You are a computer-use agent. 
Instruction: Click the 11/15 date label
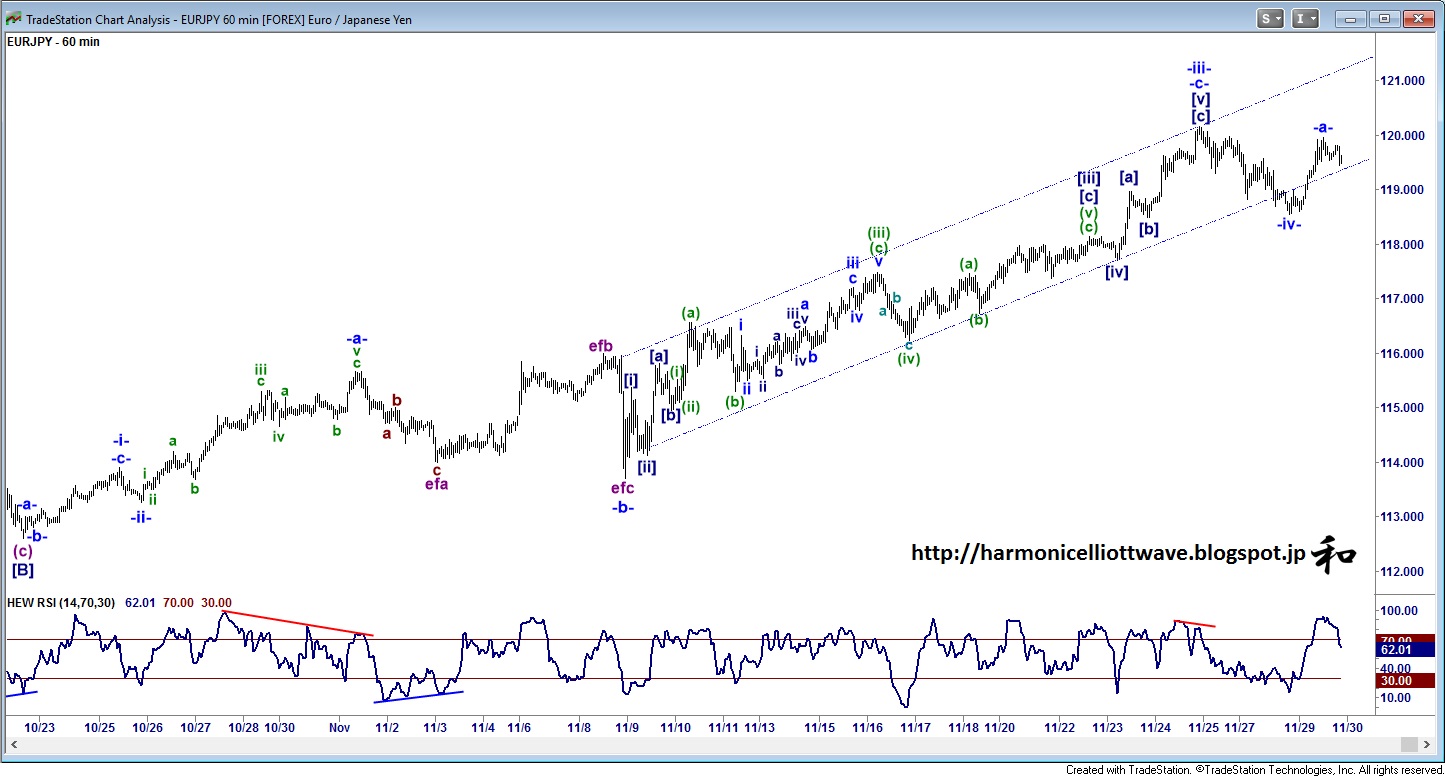tap(819, 727)
